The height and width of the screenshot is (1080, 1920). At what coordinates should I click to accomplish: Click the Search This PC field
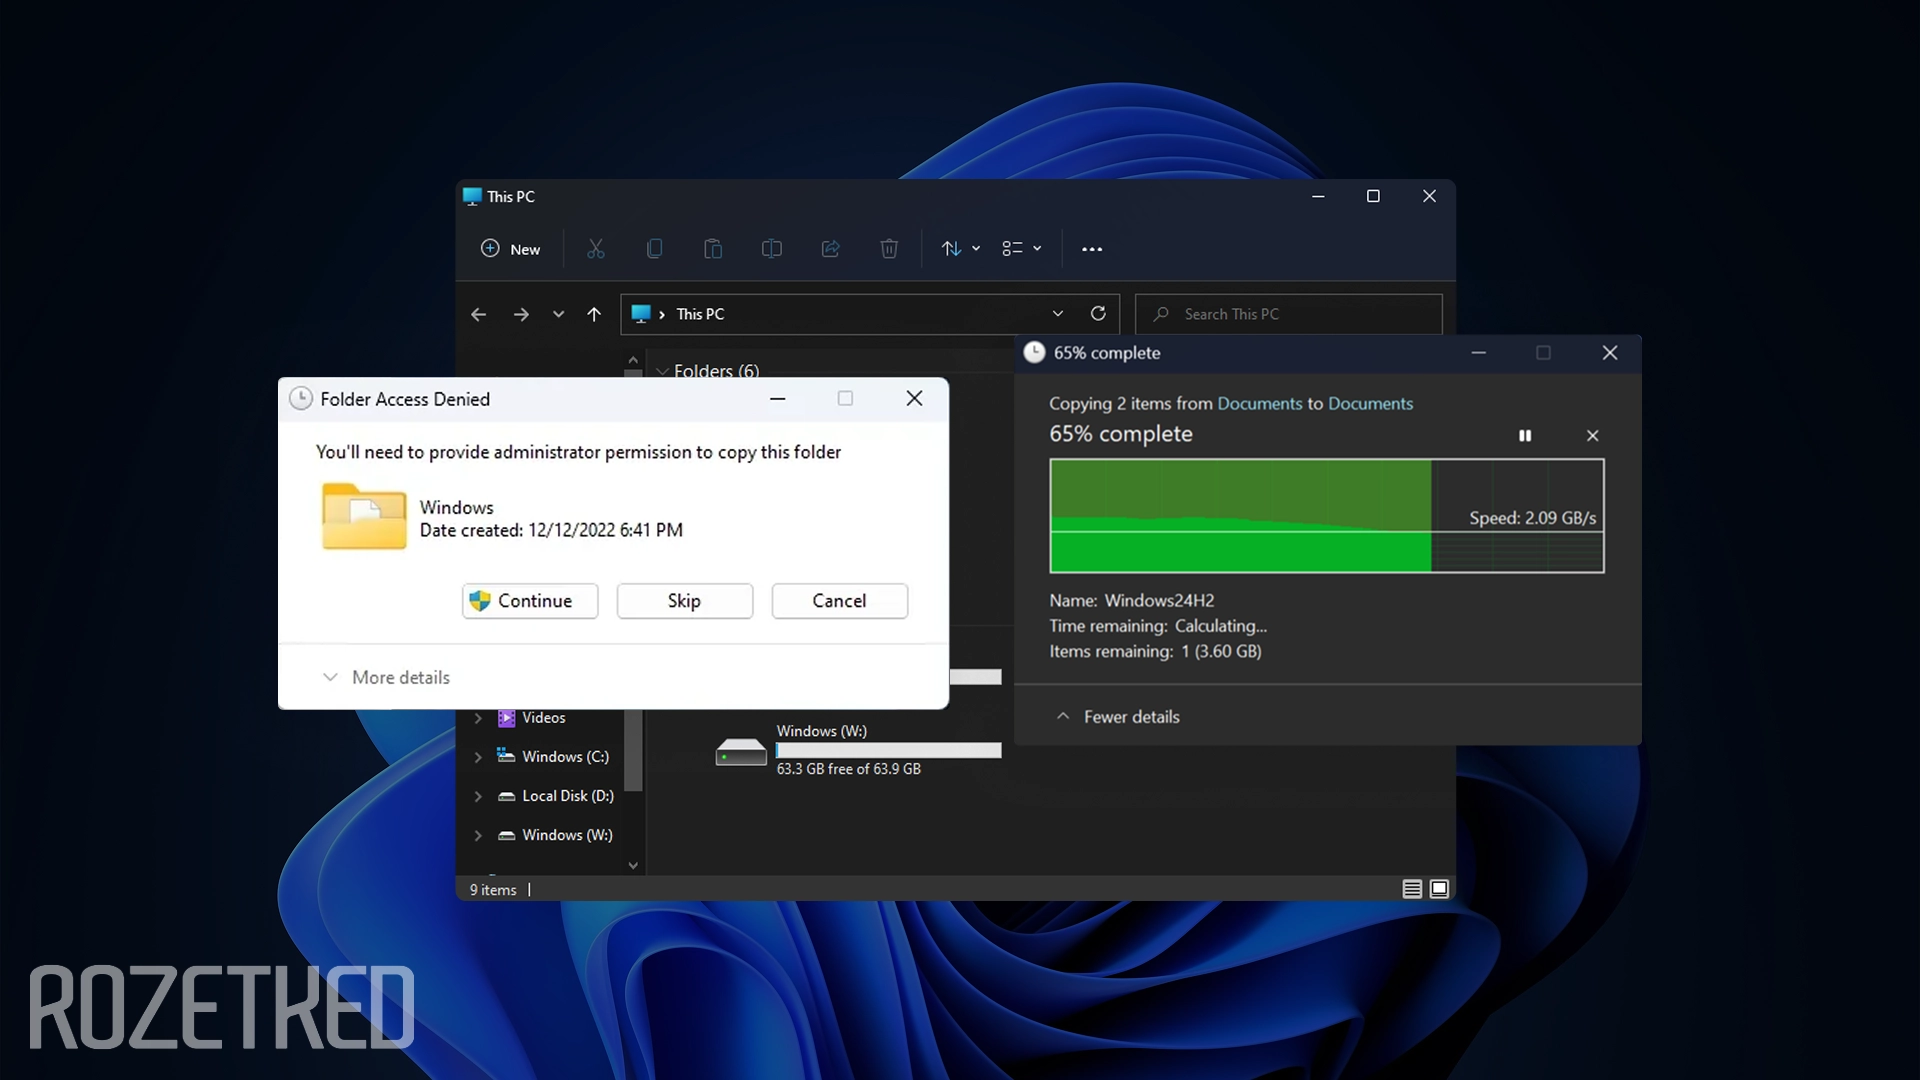[x=1289, y=314]
